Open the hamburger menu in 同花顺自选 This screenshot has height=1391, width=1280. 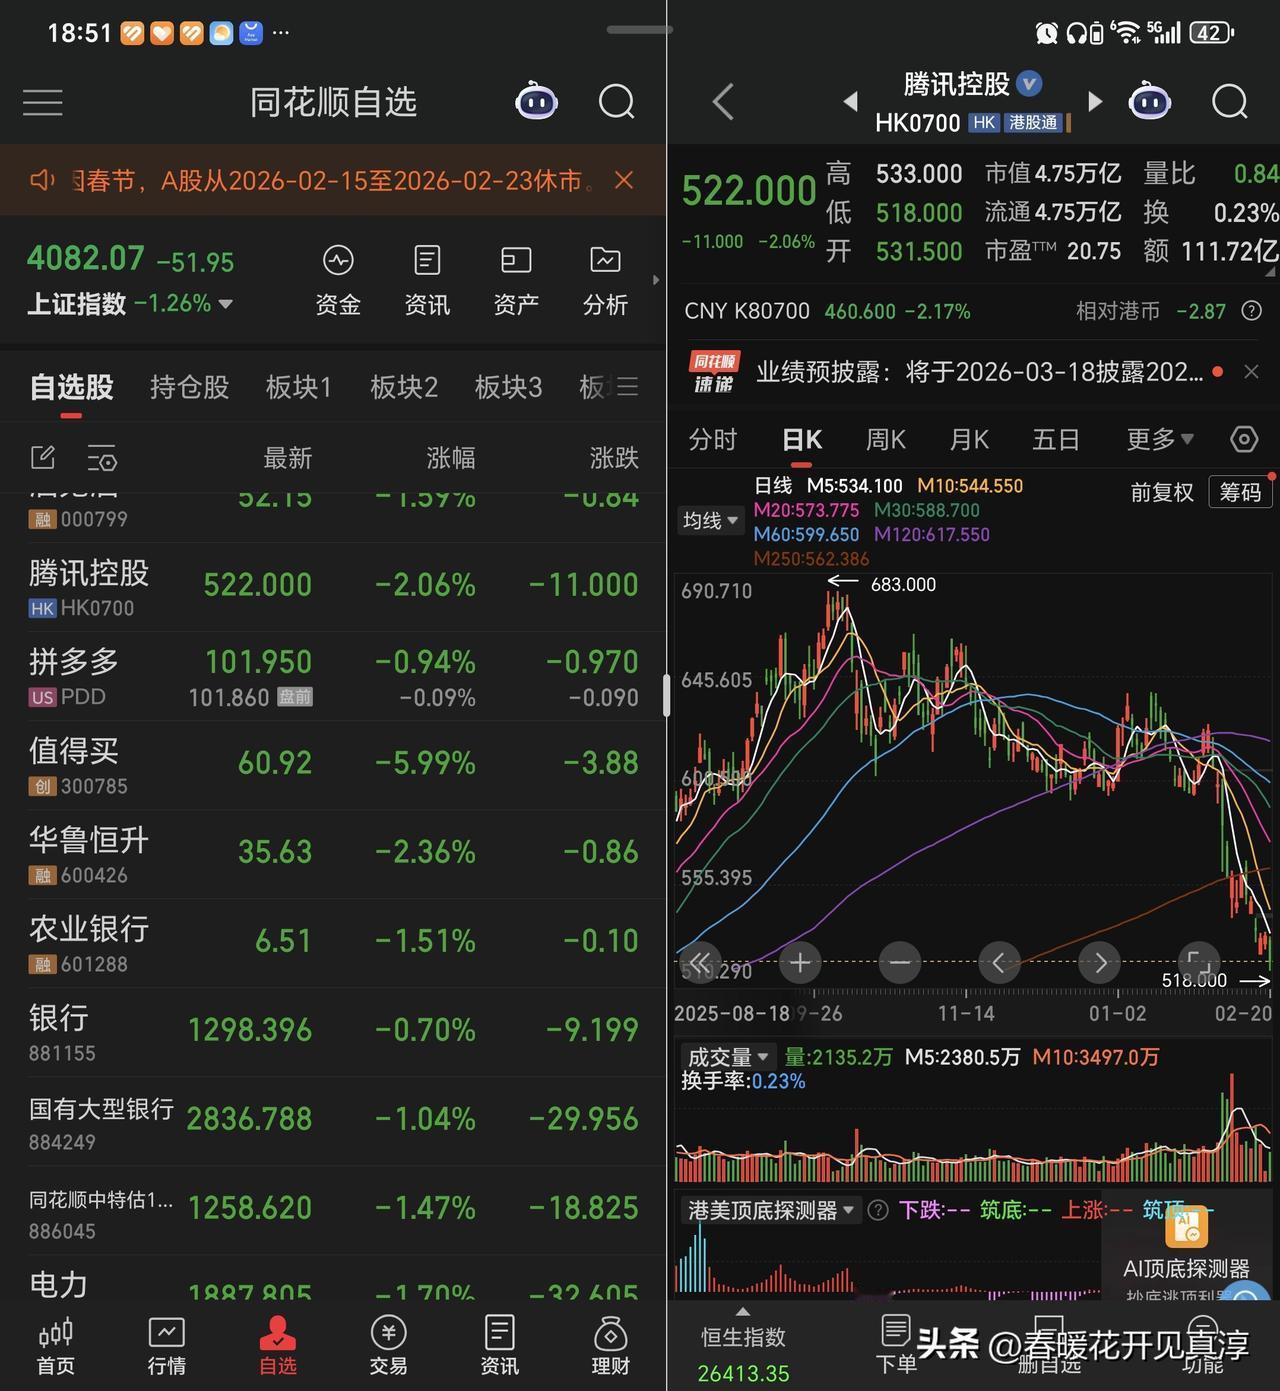(x=43, y=102)
